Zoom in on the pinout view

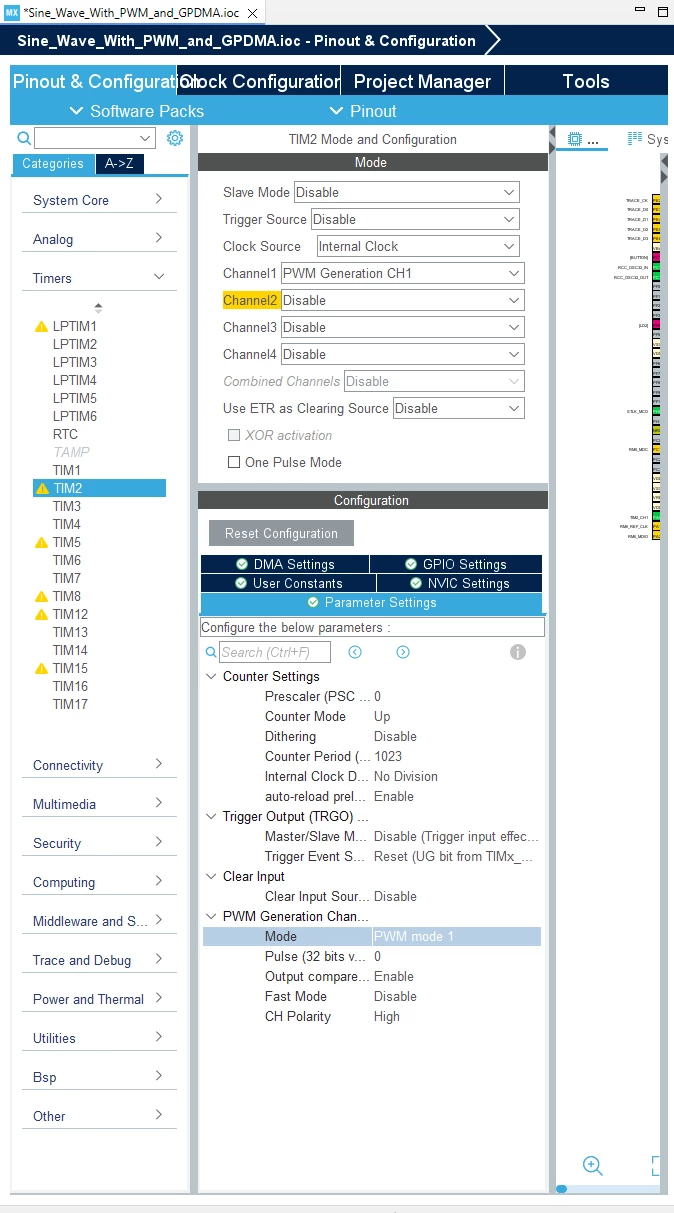592,1165
